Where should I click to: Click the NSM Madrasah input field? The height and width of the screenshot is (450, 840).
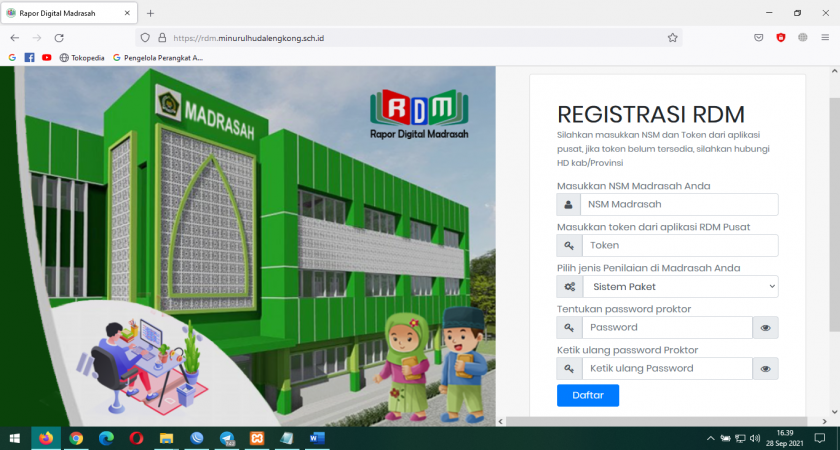click(x=679, y=204)
